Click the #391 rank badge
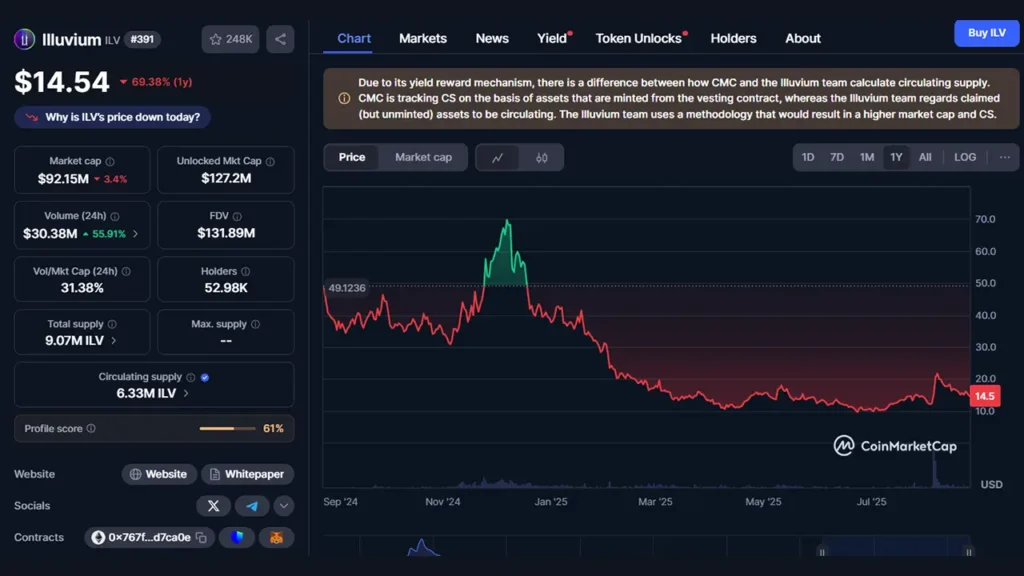 (142, 39)
